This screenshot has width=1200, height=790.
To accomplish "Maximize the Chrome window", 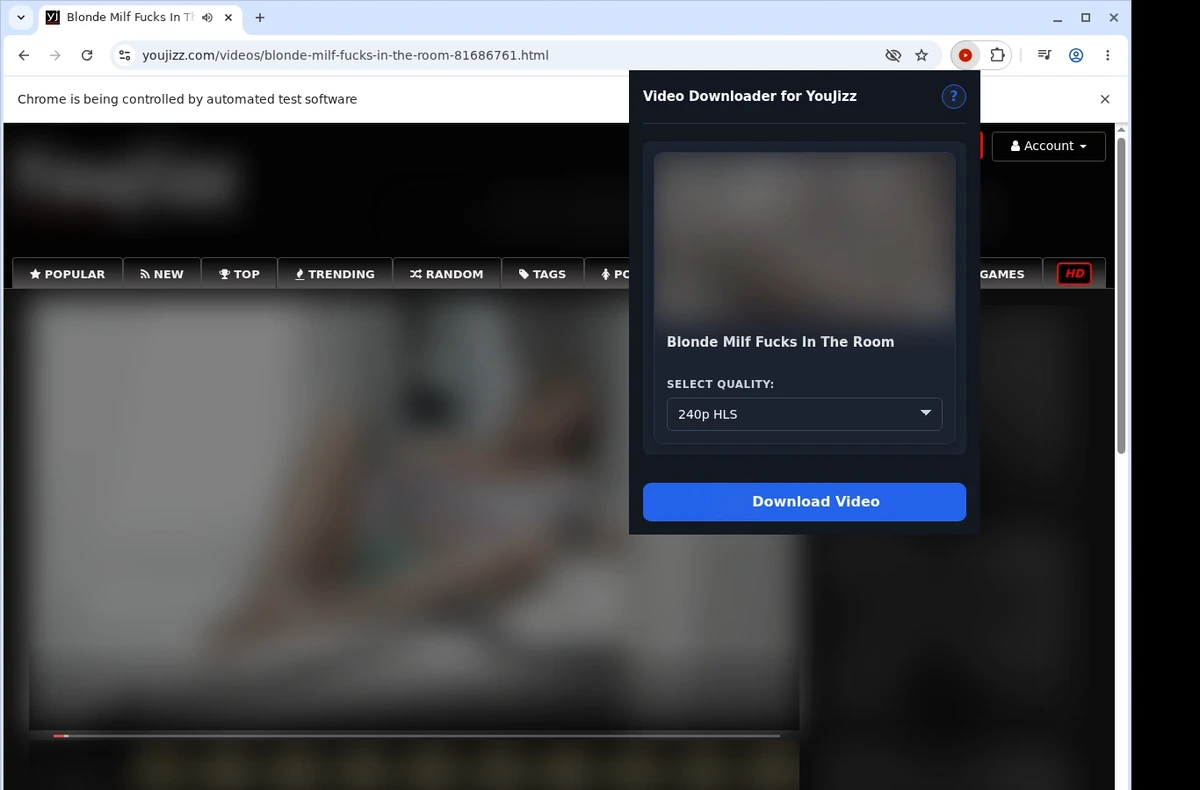I will (1086, 18).
